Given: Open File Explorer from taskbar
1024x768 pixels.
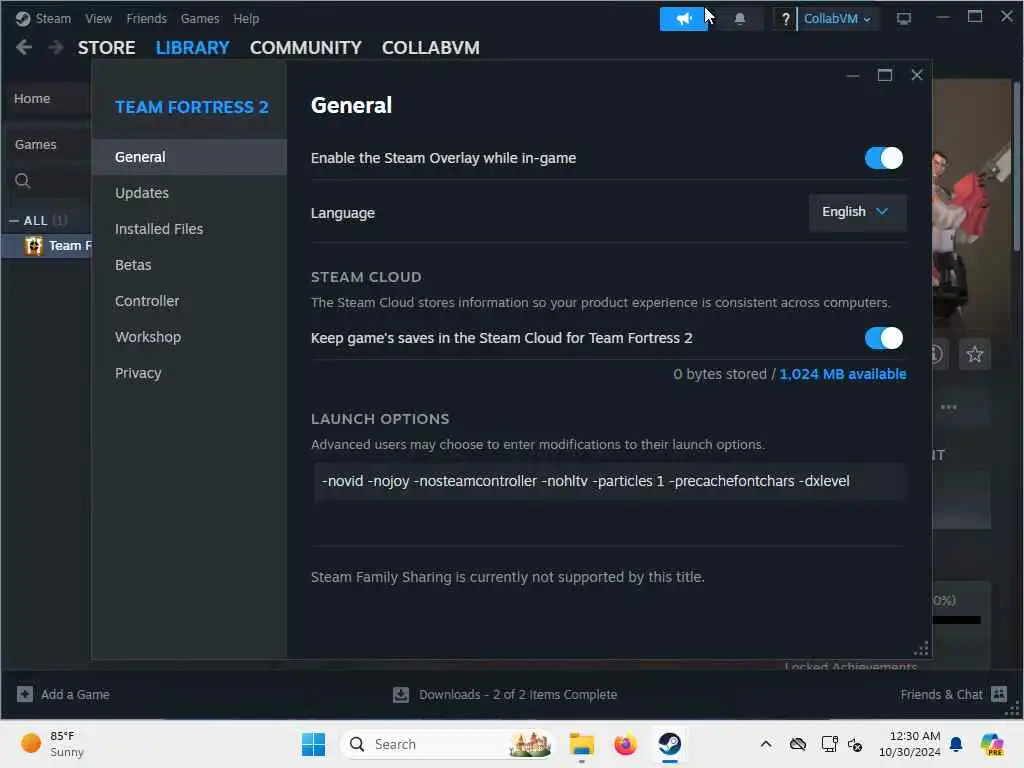Looking at the screenshot, I should 581,744.
